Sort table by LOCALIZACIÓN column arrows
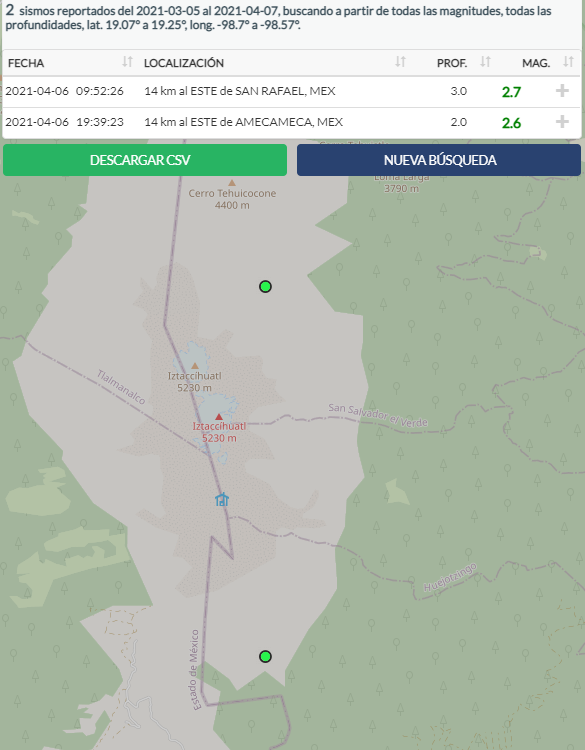The width and height of the screenshot is (585, 750). pyautogui.click(x=400, y=62)
